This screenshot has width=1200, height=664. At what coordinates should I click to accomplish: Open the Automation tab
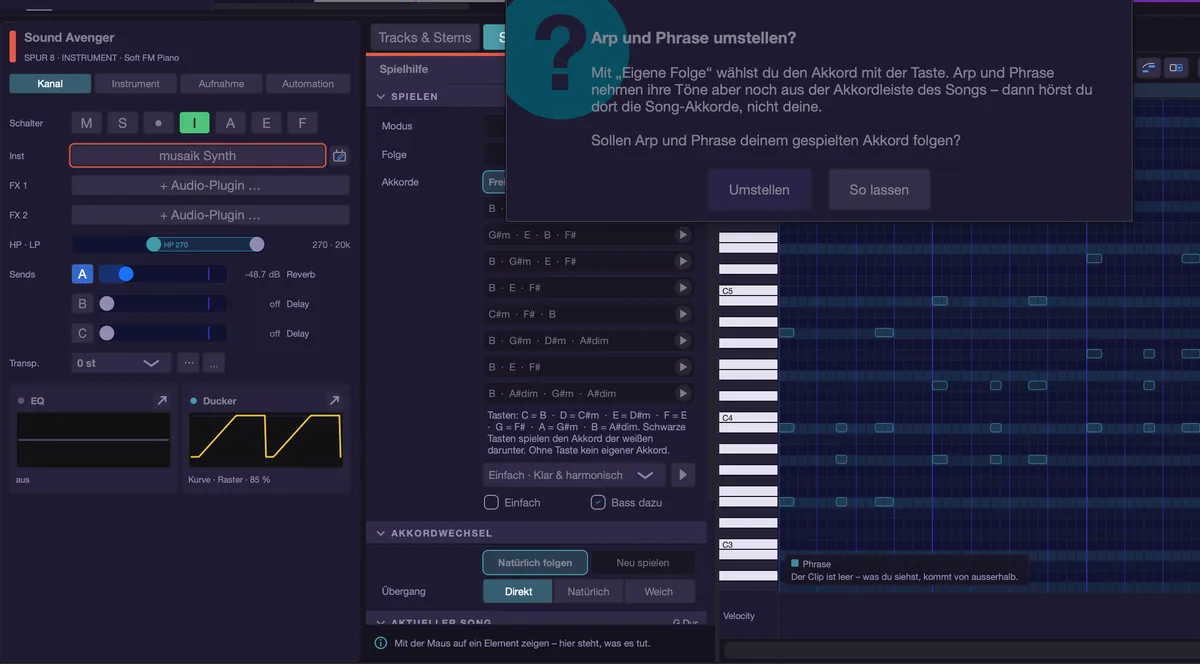(x=308, y=84)
